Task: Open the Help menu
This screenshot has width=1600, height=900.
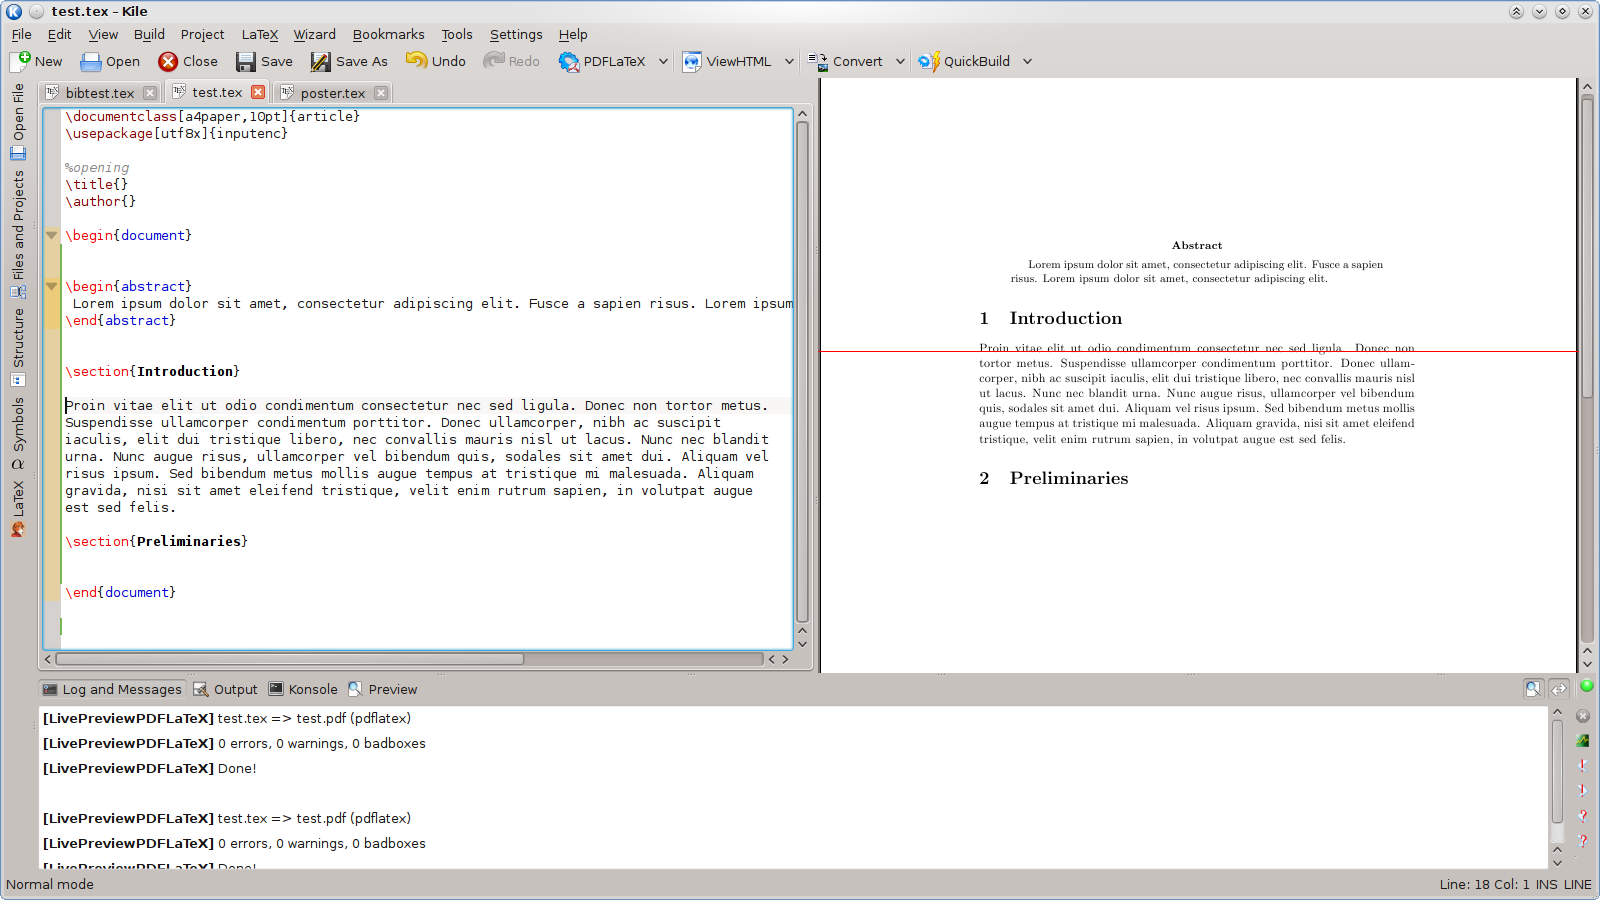Action: coord(573,34)
